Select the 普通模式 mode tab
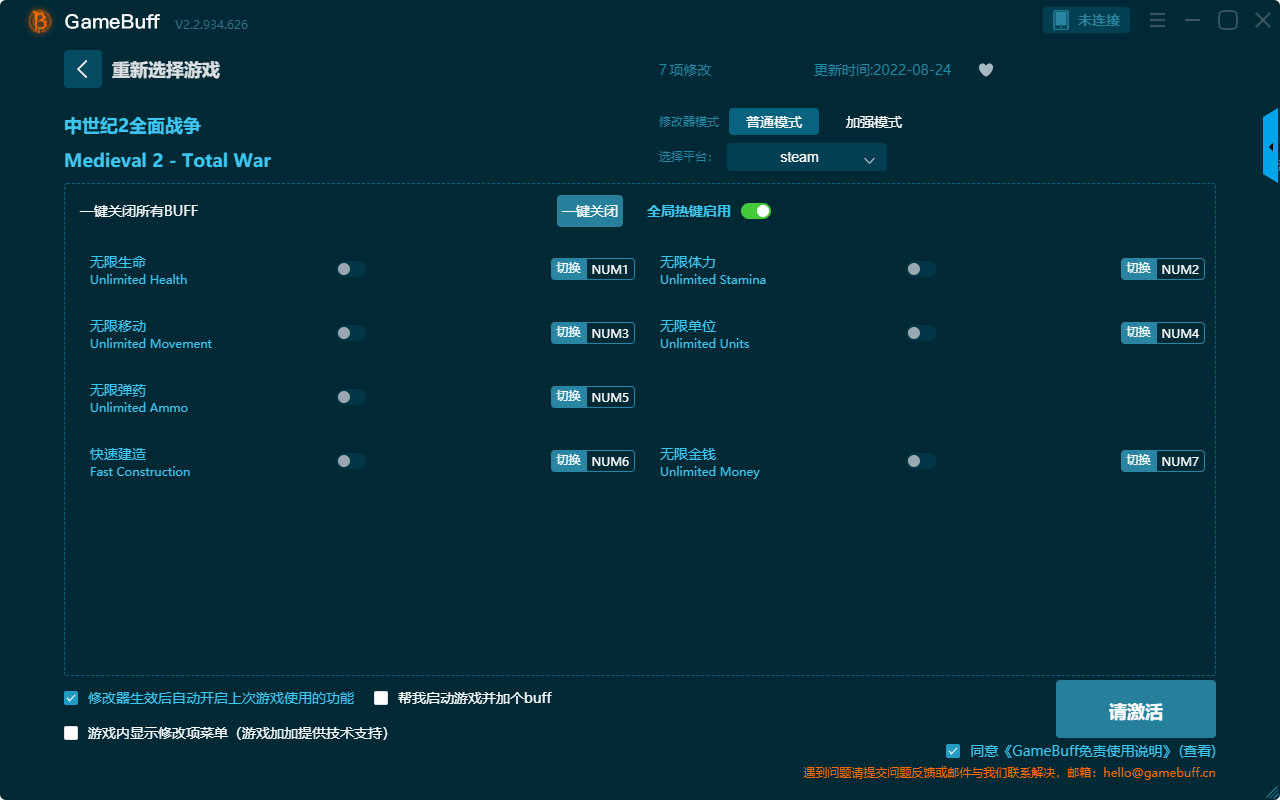The image size is (1280, 800). (x=774, y=122)
